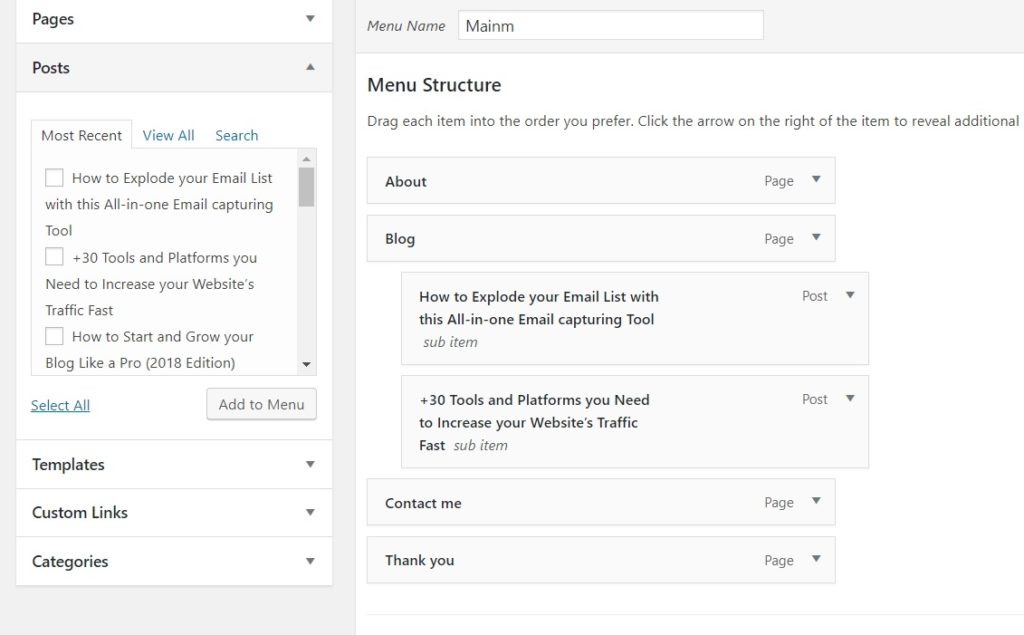Screen dimensions: 1024x635
Task: Open settings for the Blog menu item
Action: [x=818, y=238]
